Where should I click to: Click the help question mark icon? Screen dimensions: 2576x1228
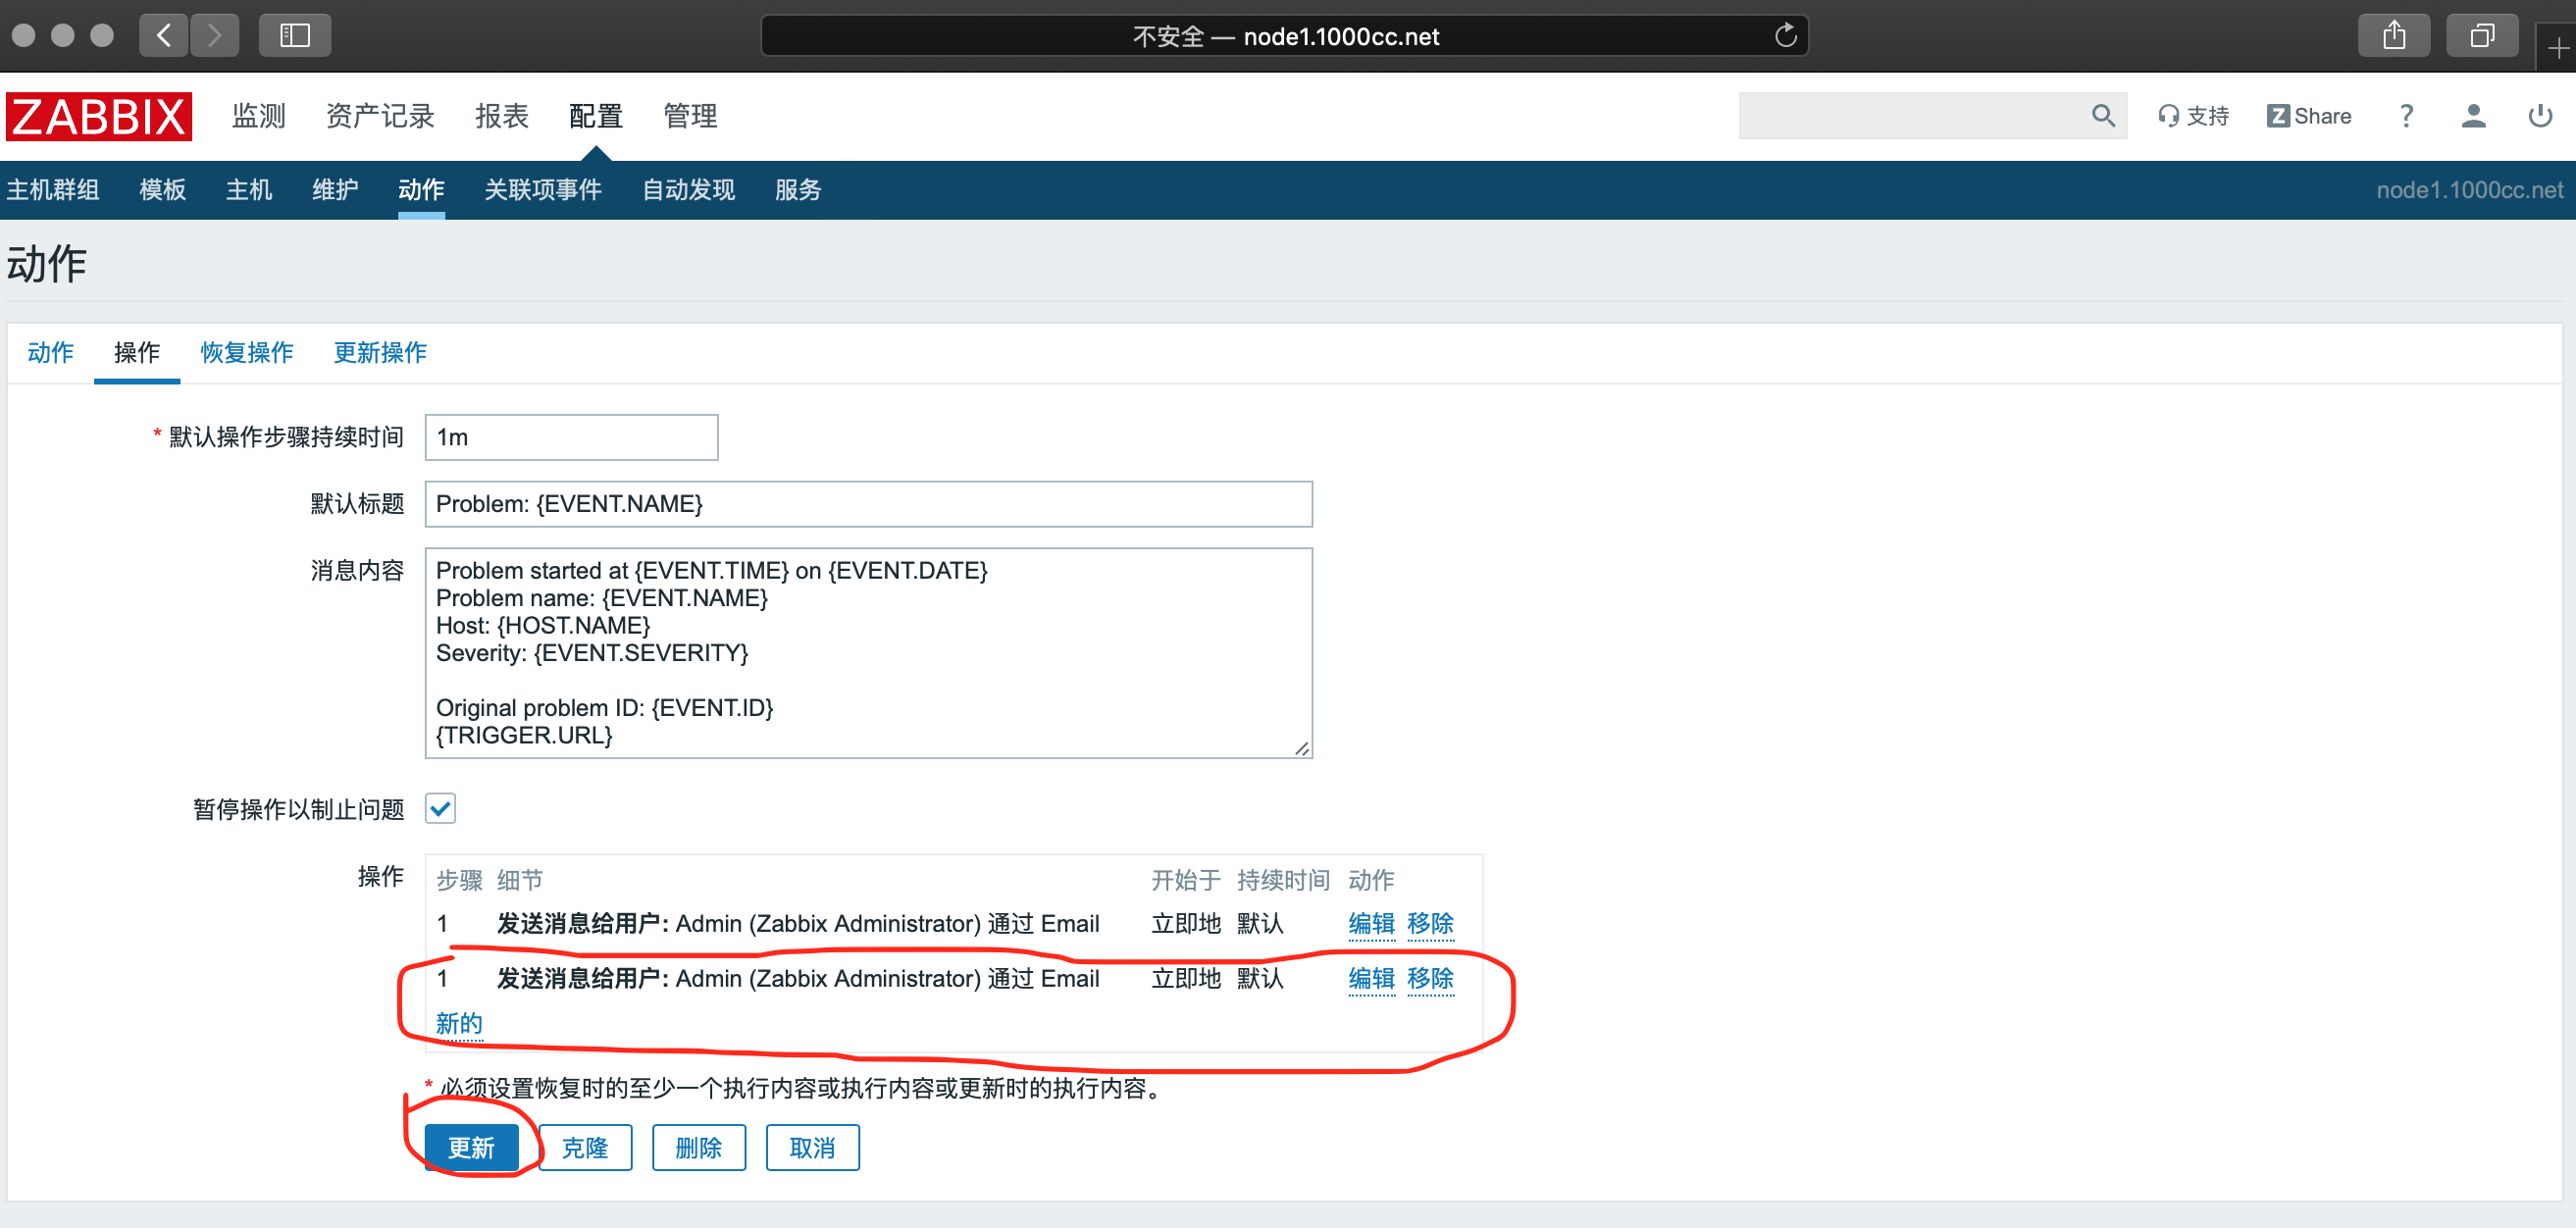2406,116
